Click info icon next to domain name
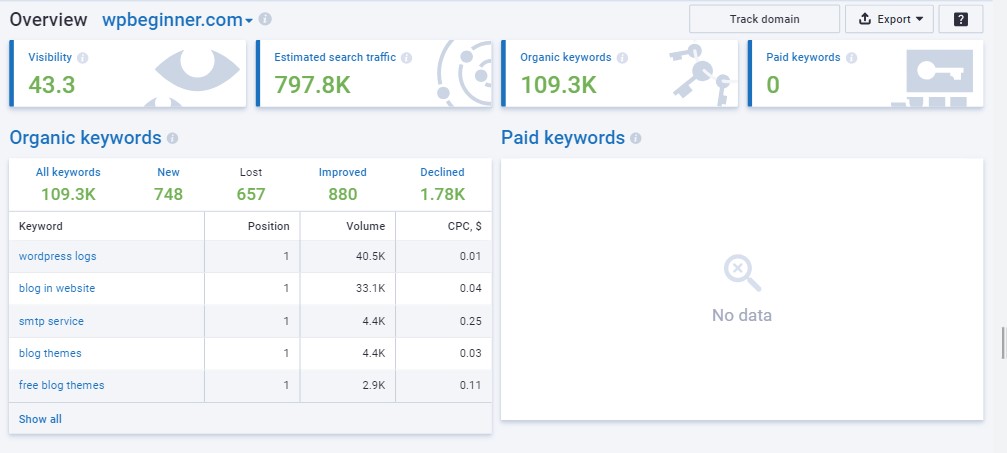This screenshot has width=1007, height=453. tap(264, 19)
